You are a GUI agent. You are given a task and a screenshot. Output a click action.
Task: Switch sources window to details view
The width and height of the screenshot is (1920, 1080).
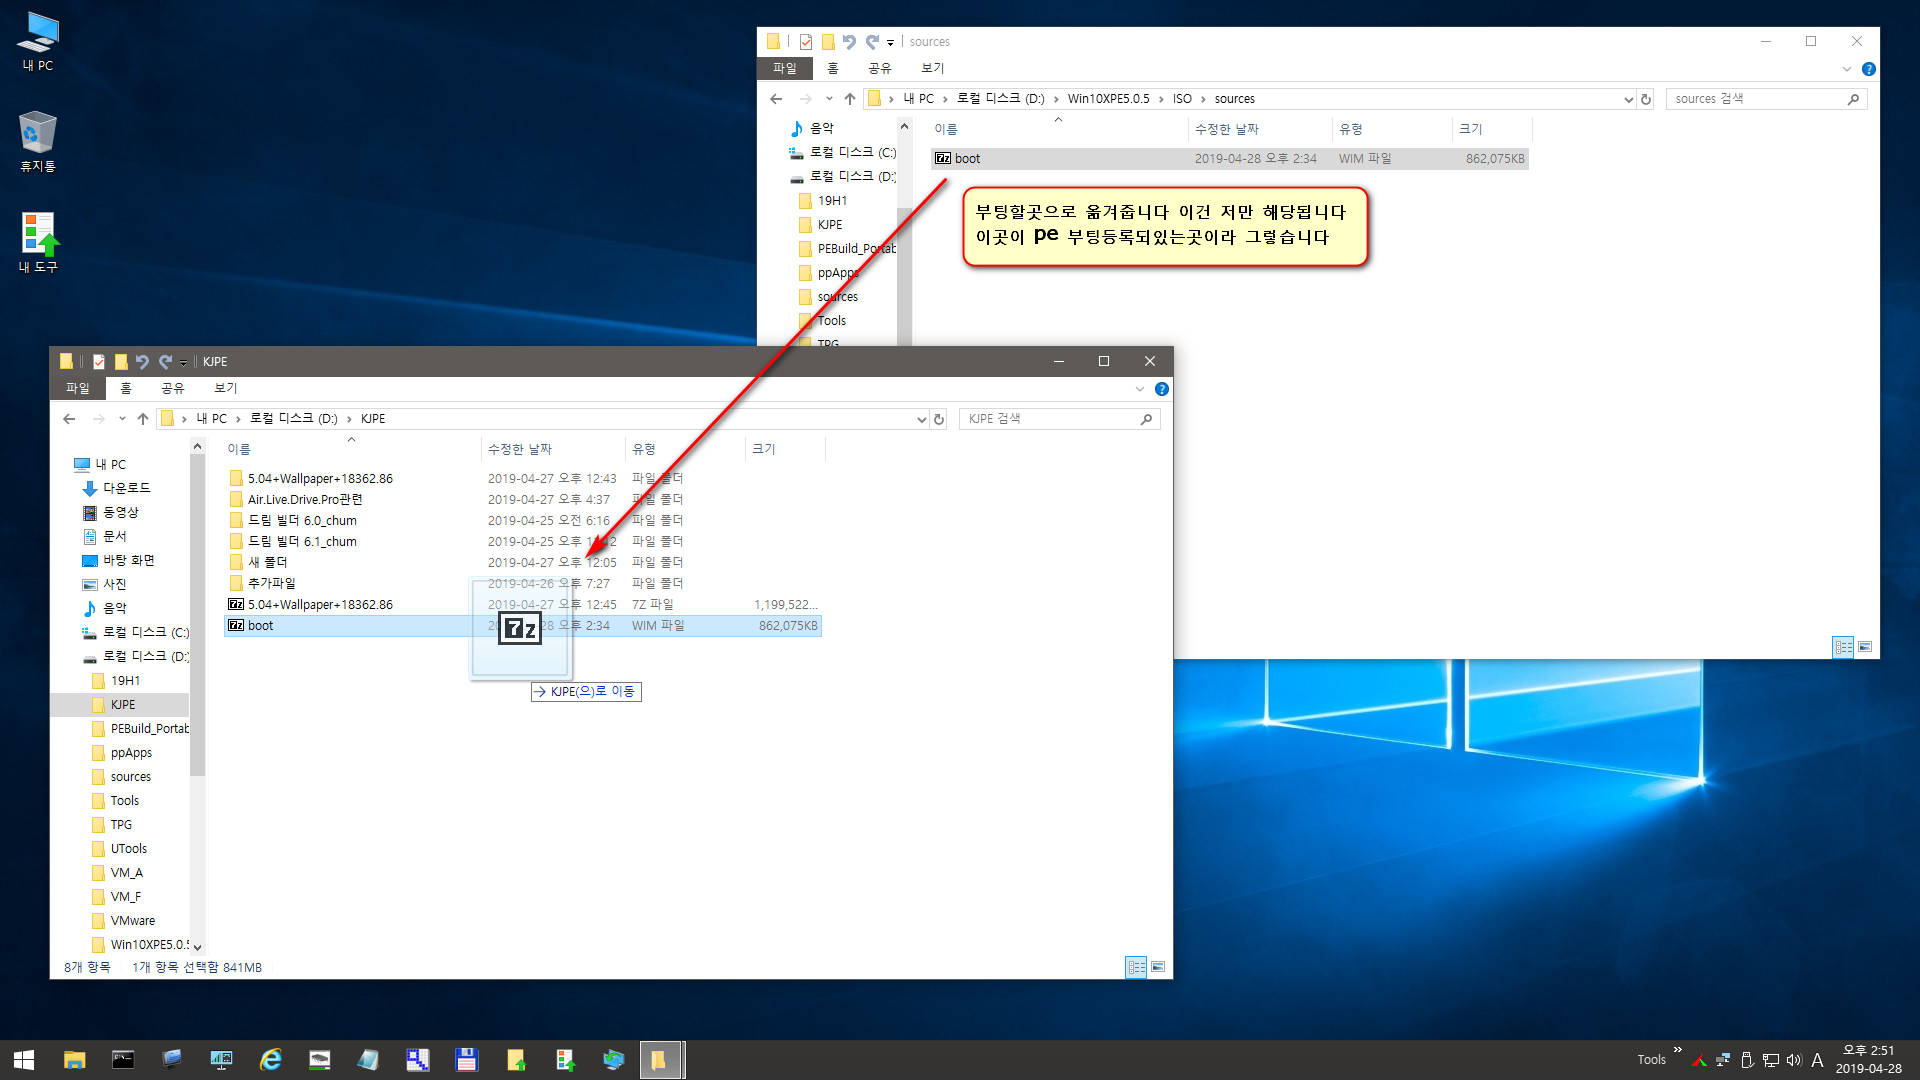[1843, 647]
